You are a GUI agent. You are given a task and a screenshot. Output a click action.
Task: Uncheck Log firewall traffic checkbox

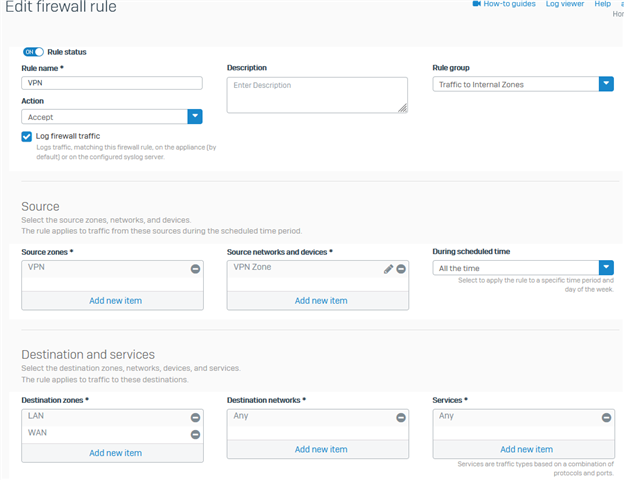click(27, 136)
